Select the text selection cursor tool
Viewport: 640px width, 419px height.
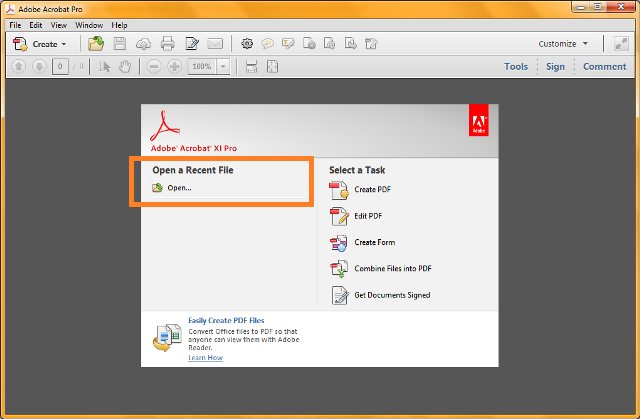pos(104,67)
